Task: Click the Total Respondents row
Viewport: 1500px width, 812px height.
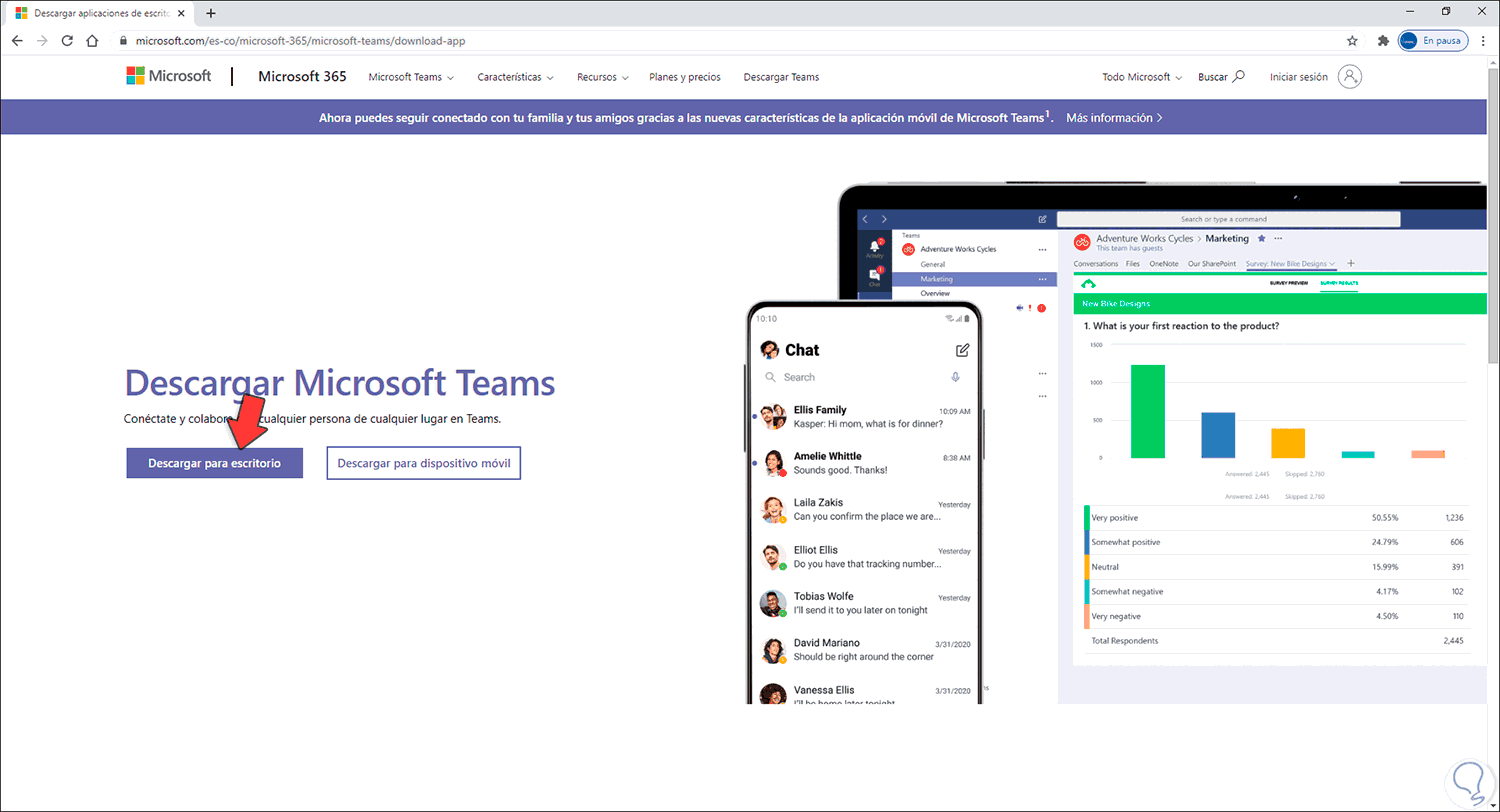Action: coord(1276,640)
